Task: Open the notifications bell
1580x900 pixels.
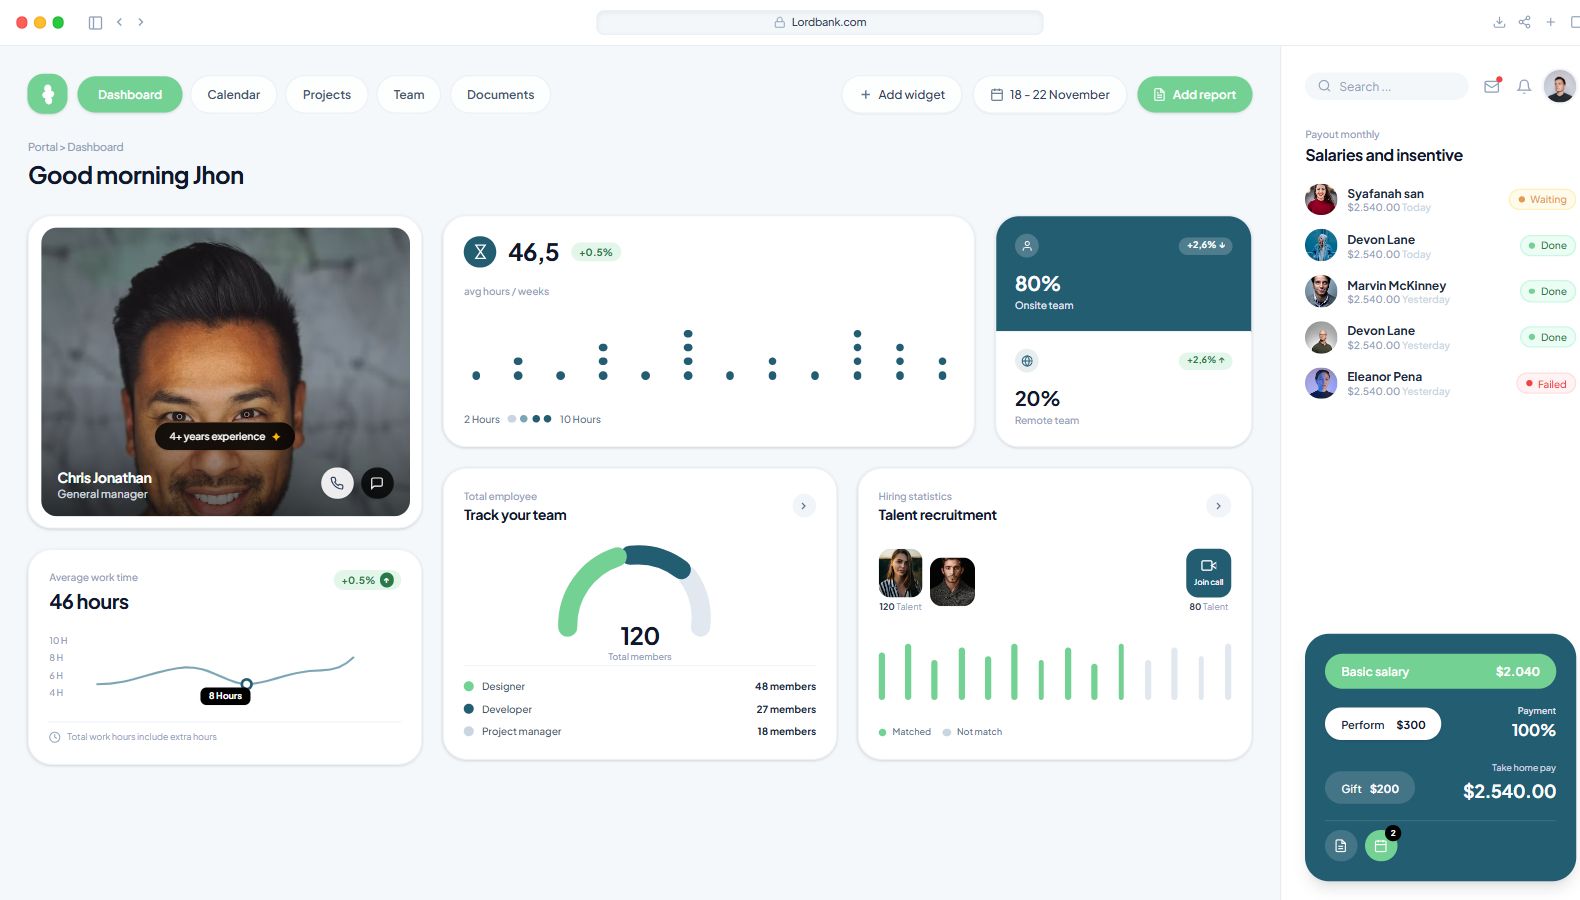Action: click(1524, 86)
